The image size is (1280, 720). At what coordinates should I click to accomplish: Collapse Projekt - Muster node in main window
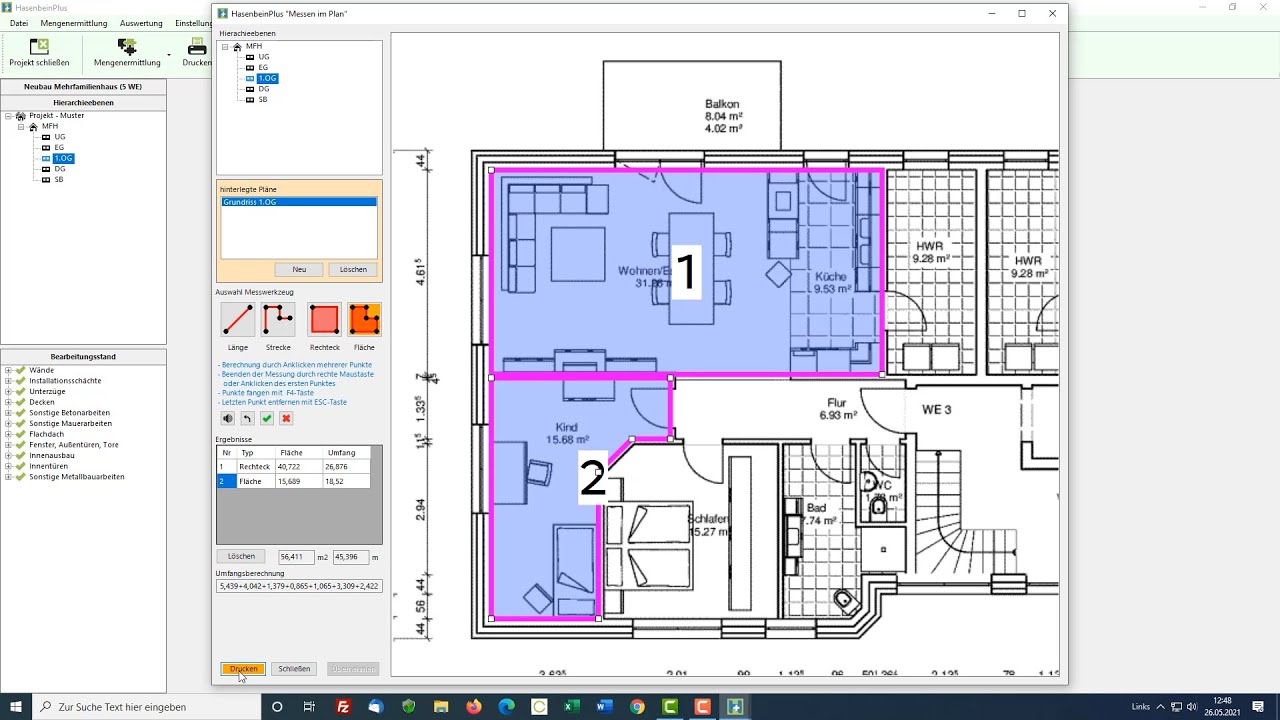[x=8, y=116]
